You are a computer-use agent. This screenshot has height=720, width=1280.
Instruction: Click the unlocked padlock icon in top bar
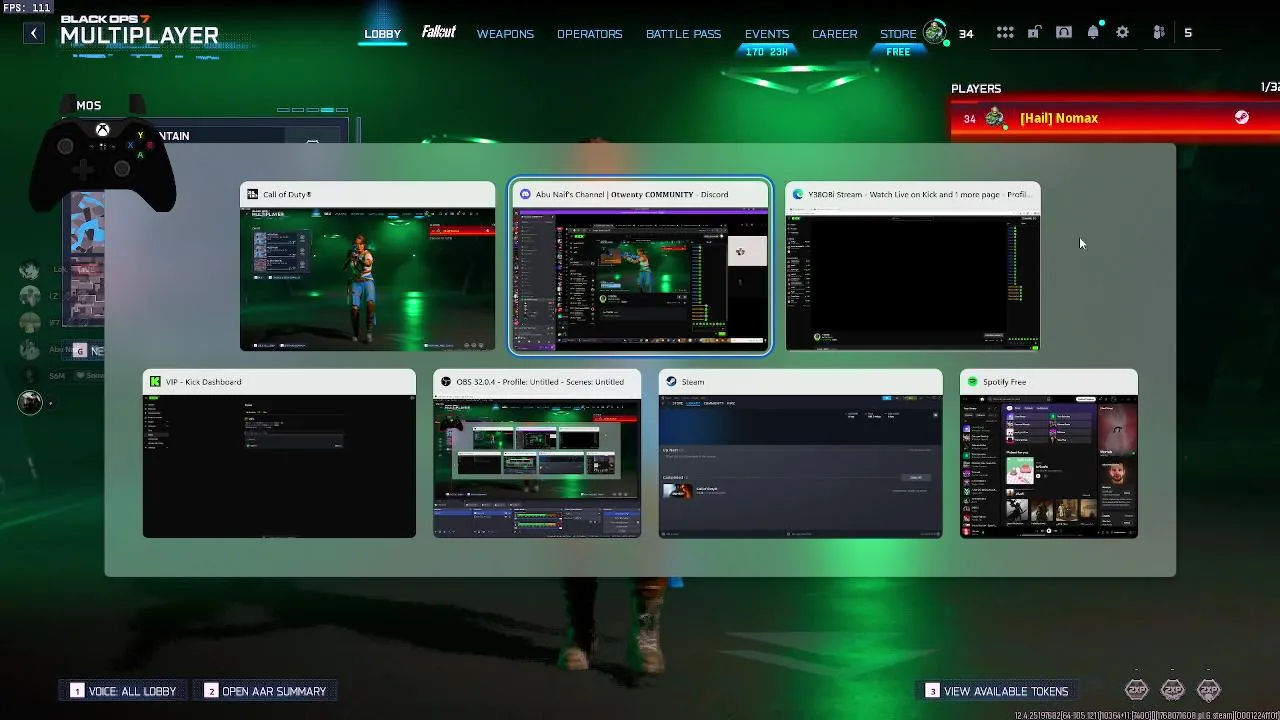(1034, 33)
